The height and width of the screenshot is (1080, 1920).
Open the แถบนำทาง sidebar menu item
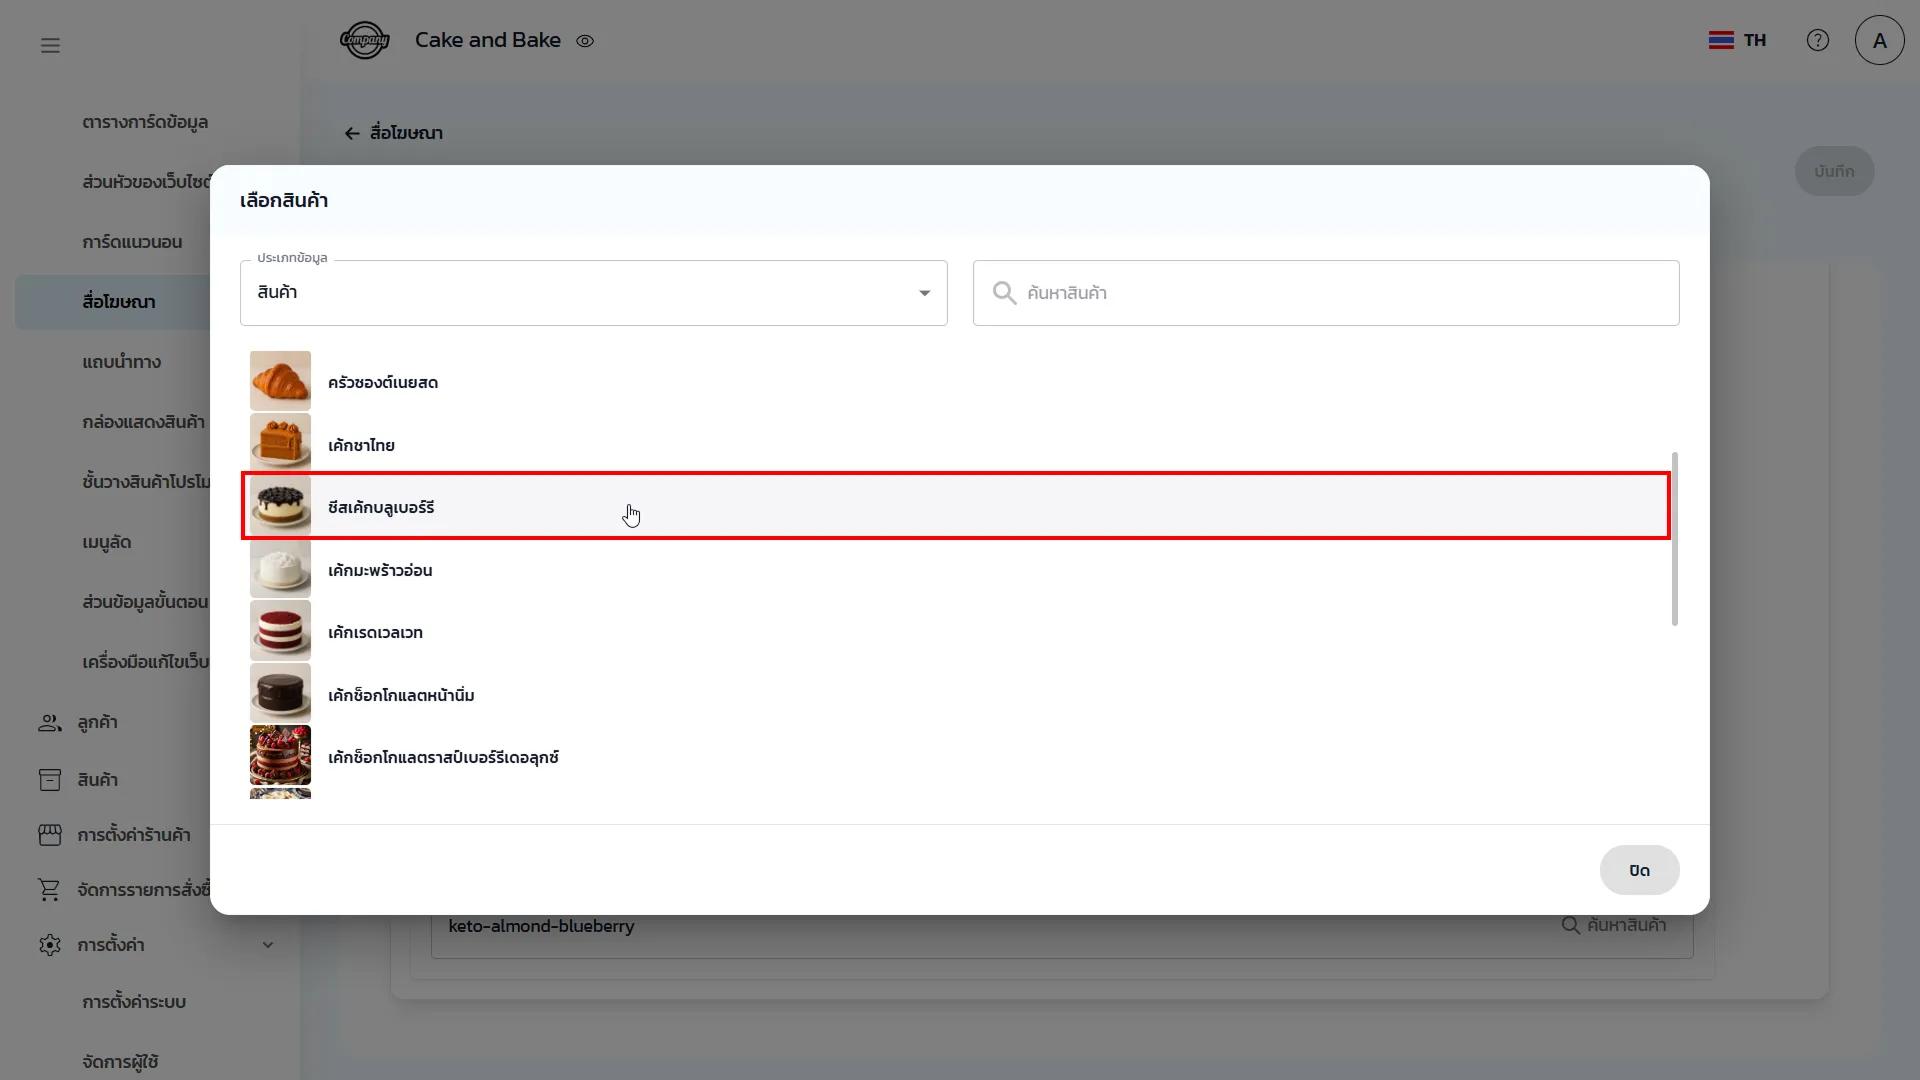tap(121, 362)
